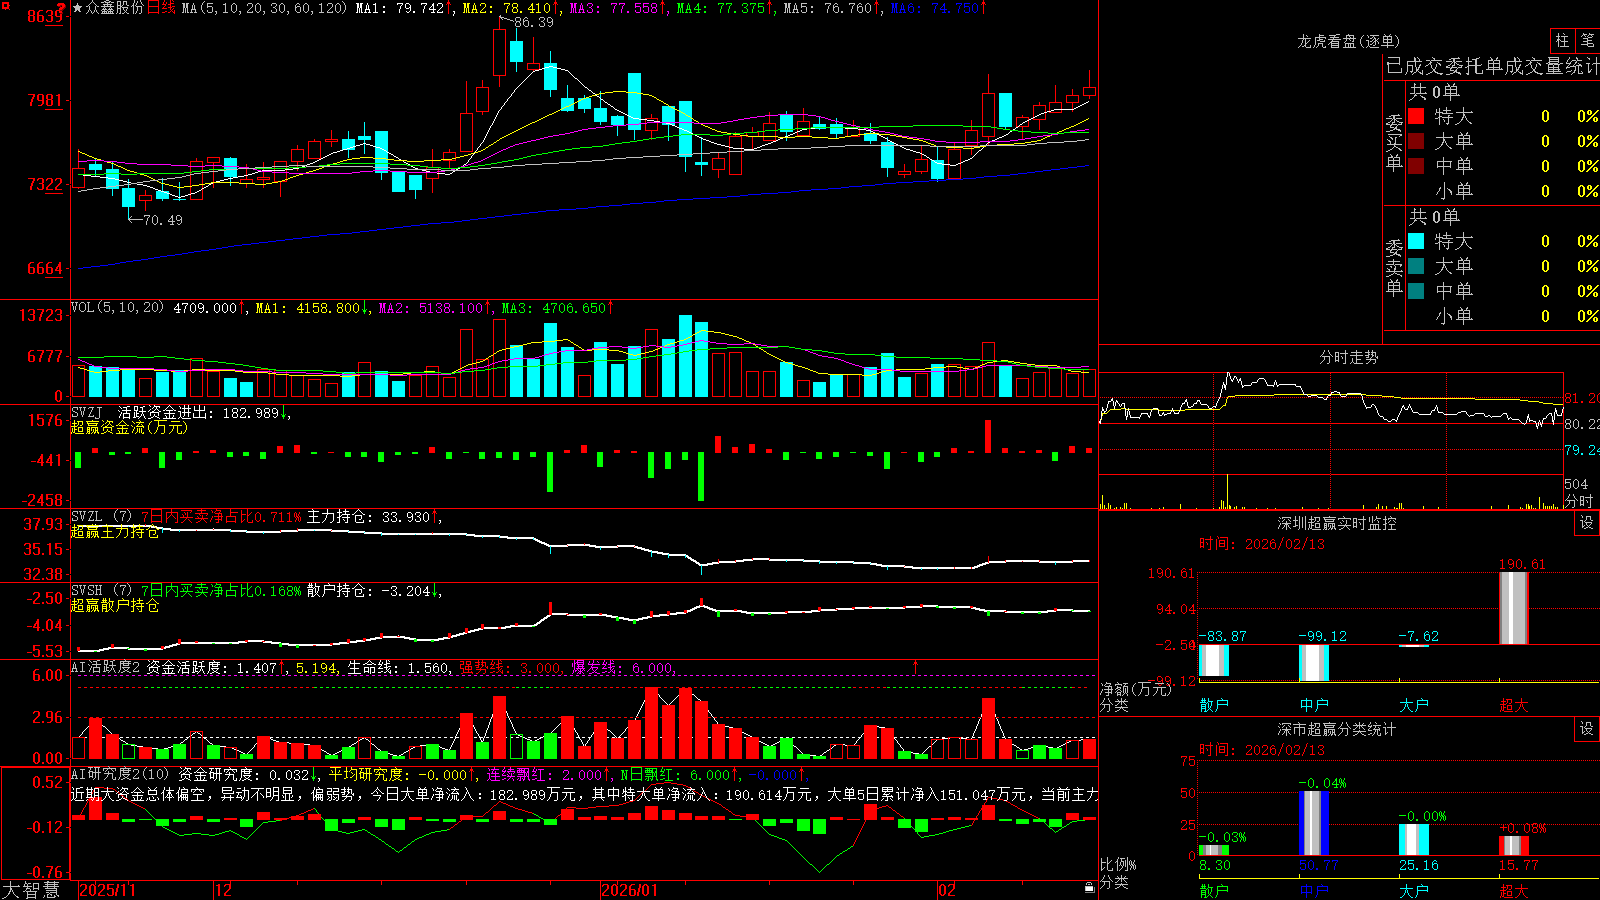Click the 龙虎看盘(逐单) panel title
Image resolution: width=1600 pixels, height=900 pixels.
[x=1348, y=41]
